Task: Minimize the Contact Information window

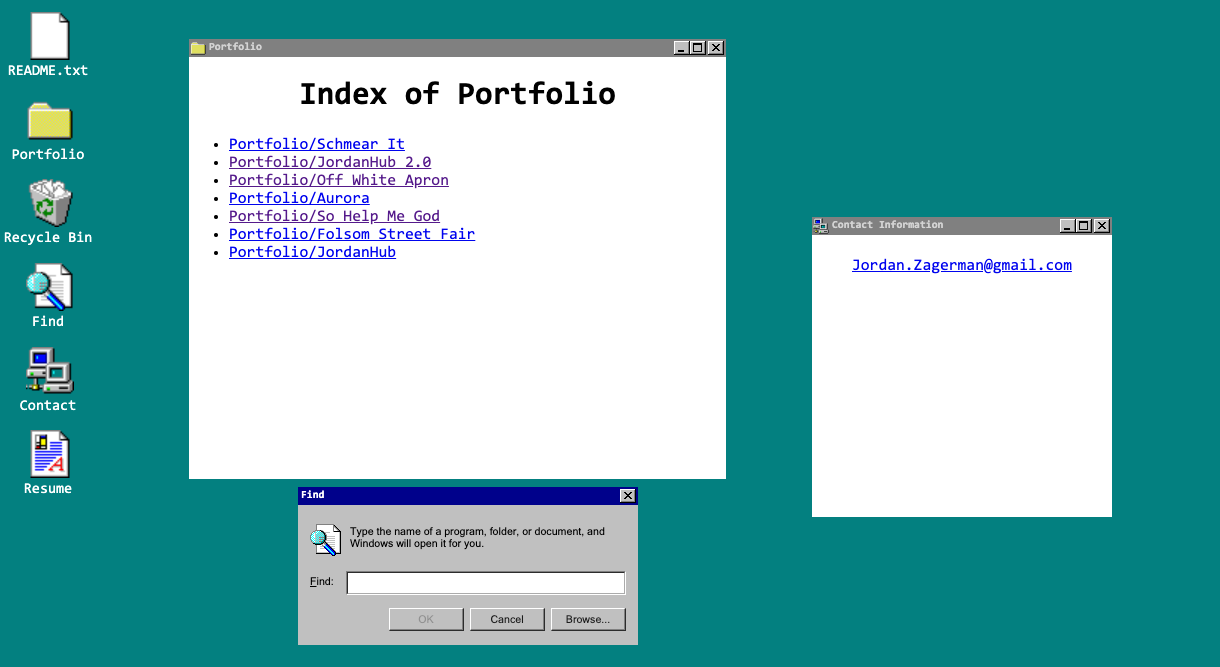Action: 1067,226
